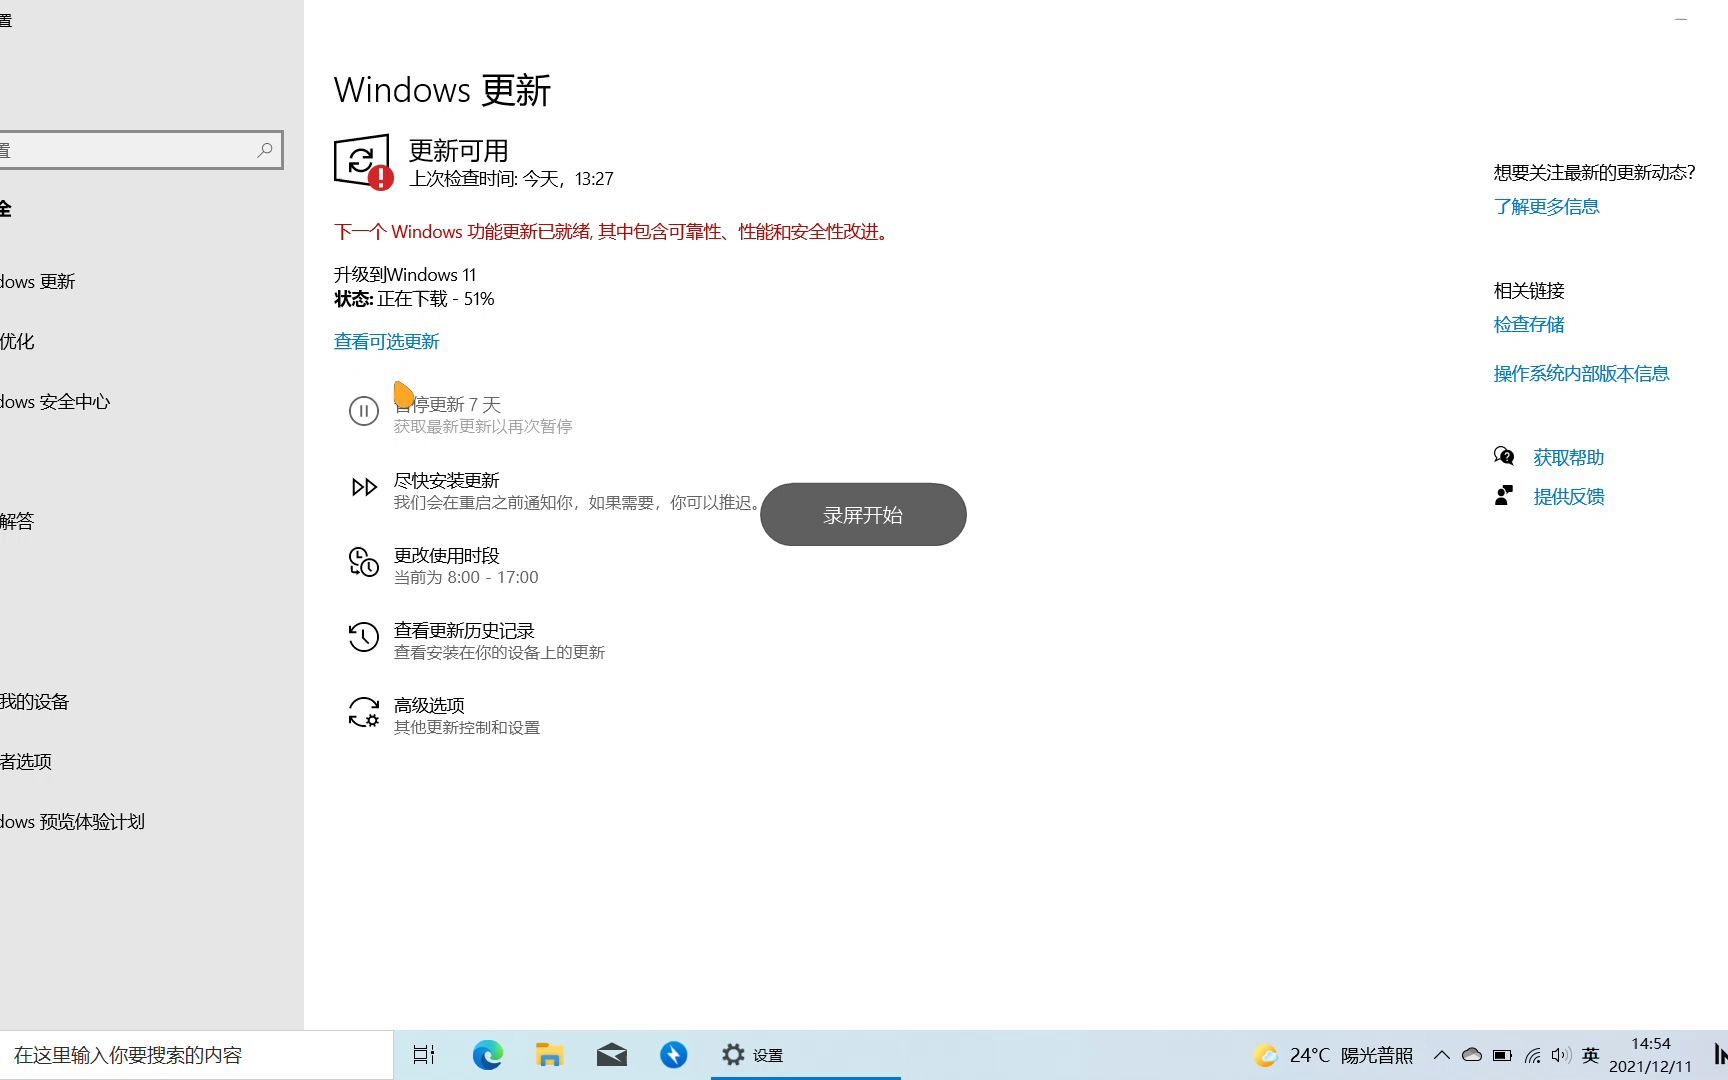Click 获取帮助 link
The width and height of the screenshot is (1728, 1080).
[1568, 458]
